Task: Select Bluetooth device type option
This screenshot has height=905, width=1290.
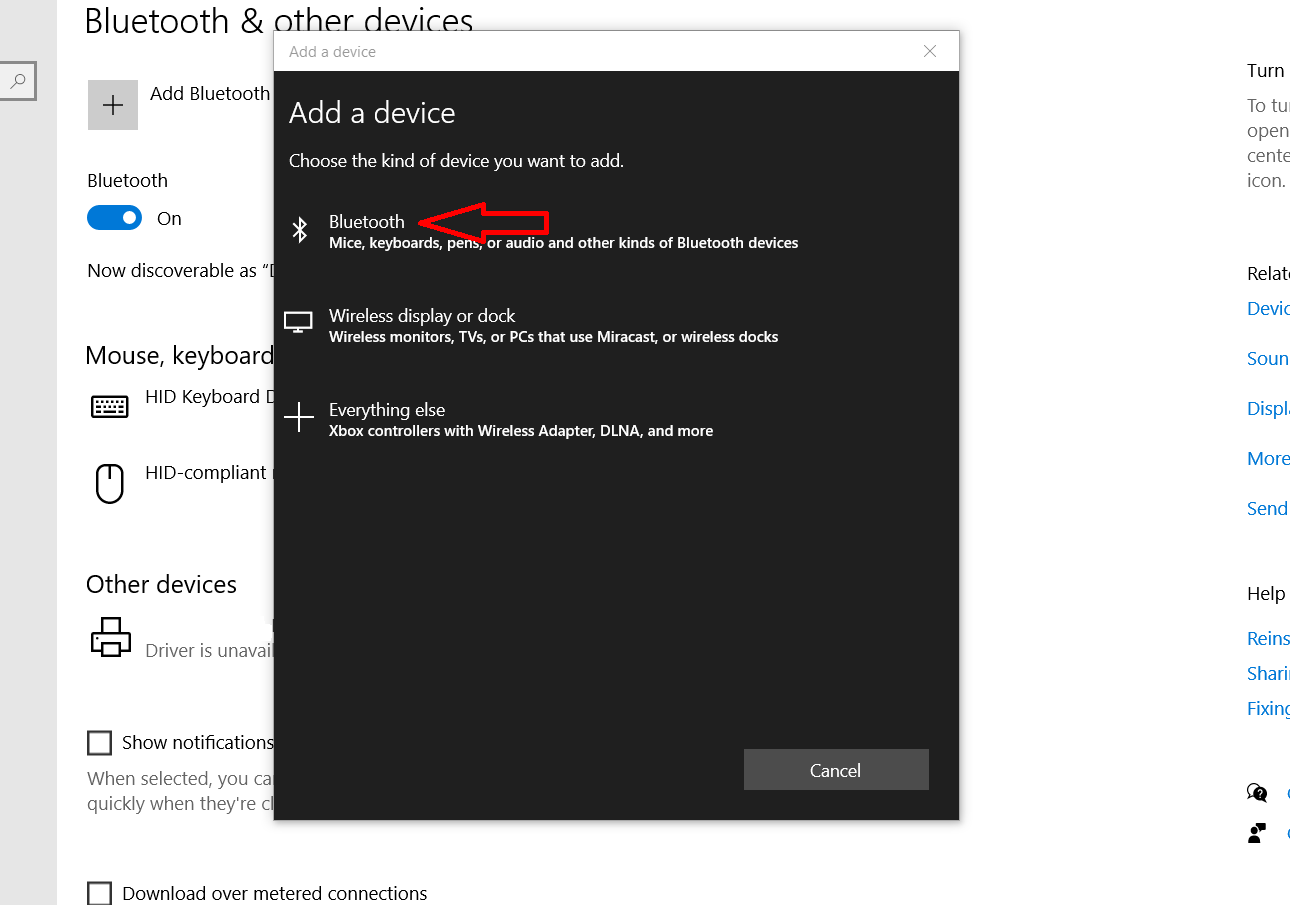Action: [616, 231]
